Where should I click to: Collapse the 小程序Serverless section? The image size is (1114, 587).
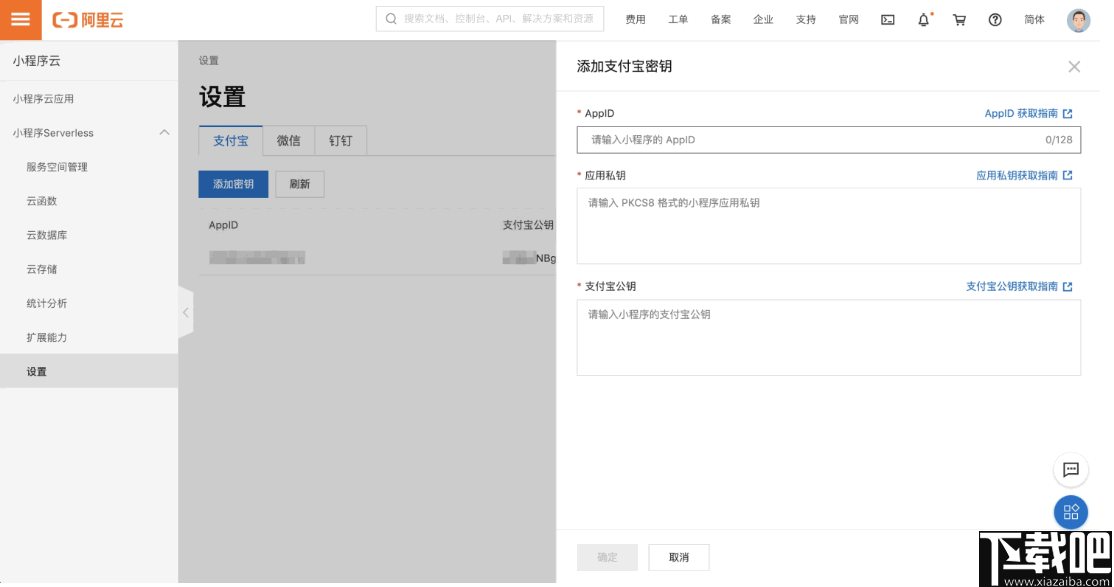click(163, 132)
